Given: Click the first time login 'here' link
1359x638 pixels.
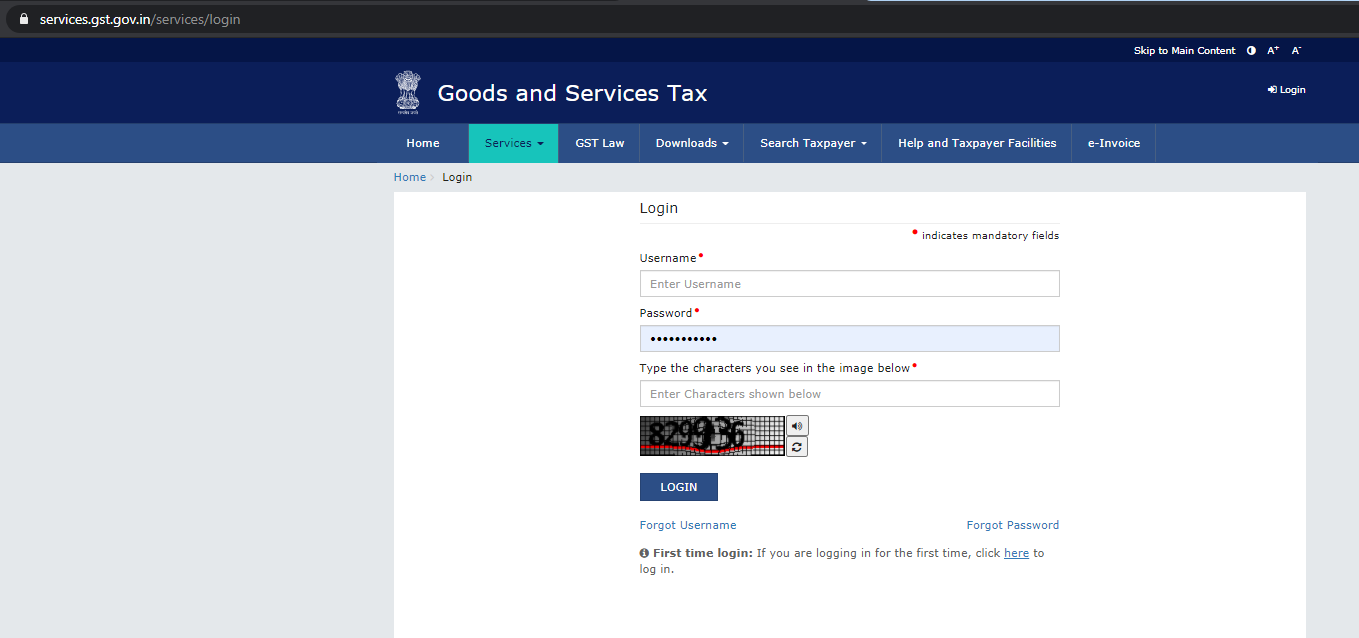Looking at the screenshot, I should (x=1016, y=553).
